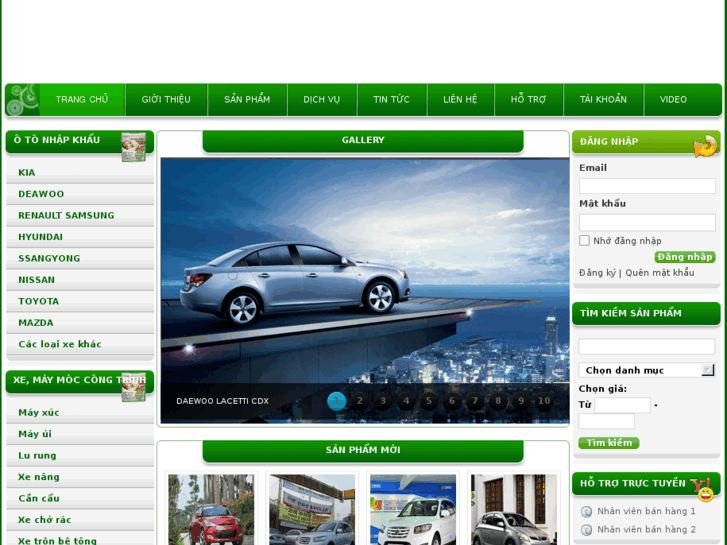Browse MAZDA cars
This screenshot has width=727, height=545.
[x=36, y=322]
